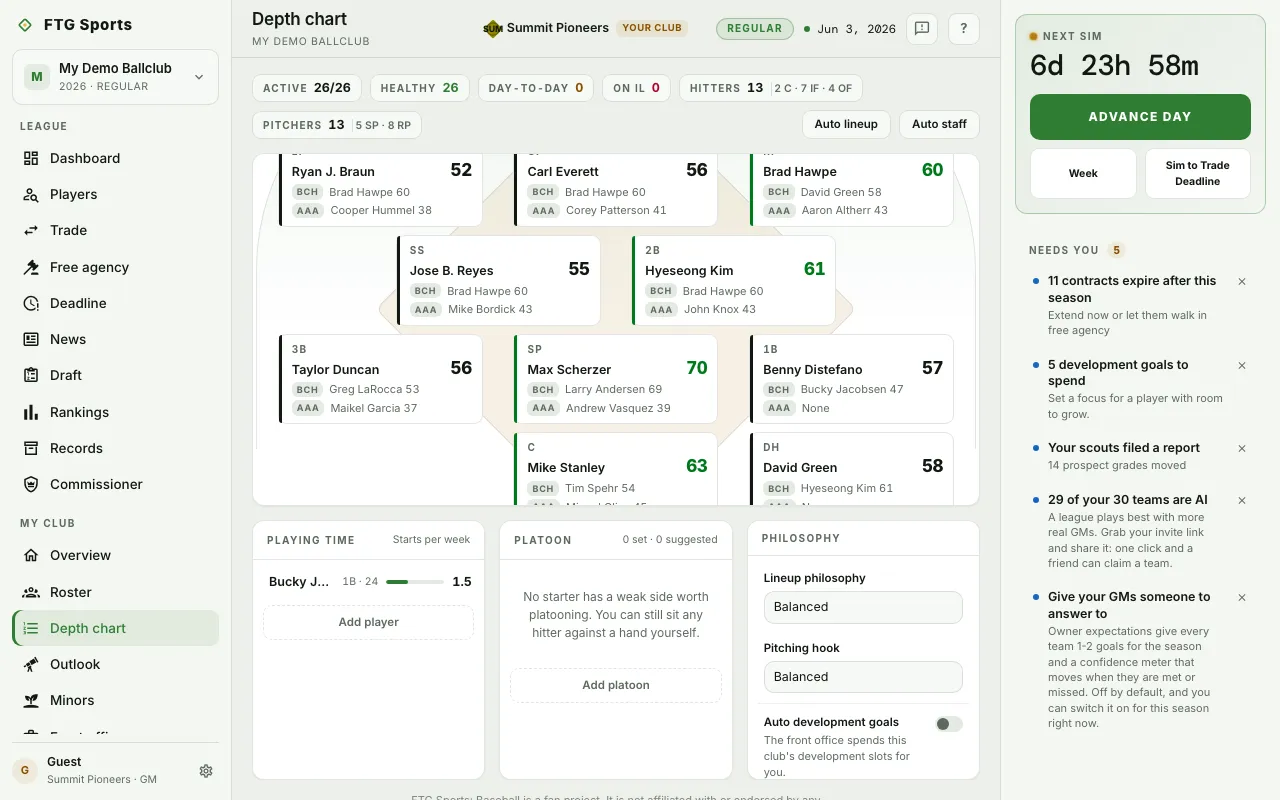Dismiss the Give your GMs notification
The image size is (1280, 800).
pos(1242,598)
